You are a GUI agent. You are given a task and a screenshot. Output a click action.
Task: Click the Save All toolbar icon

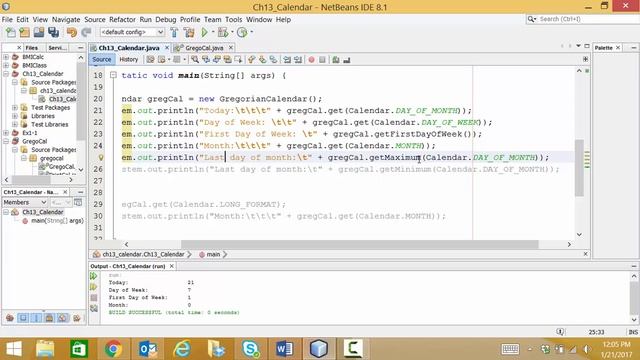tap(53, 32)
